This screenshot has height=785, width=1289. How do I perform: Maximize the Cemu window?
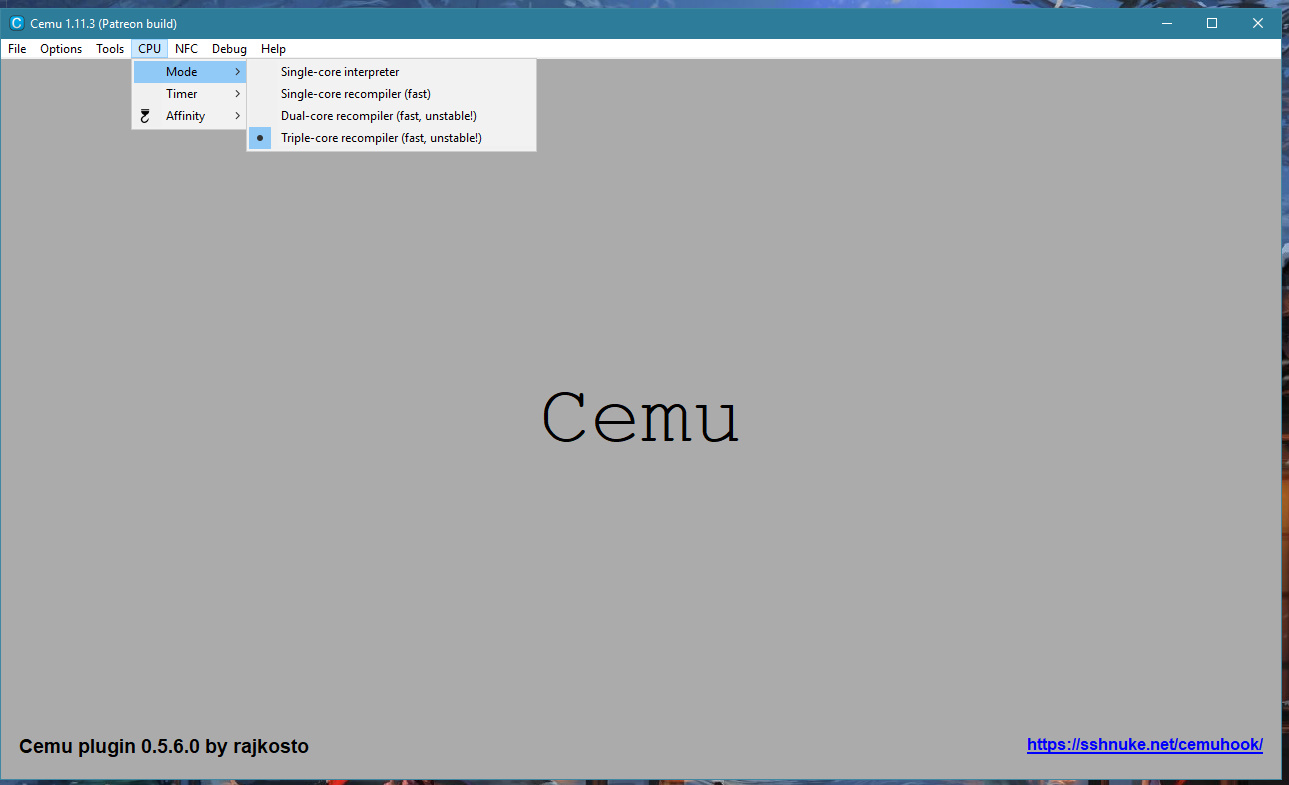pos(1212,23)
